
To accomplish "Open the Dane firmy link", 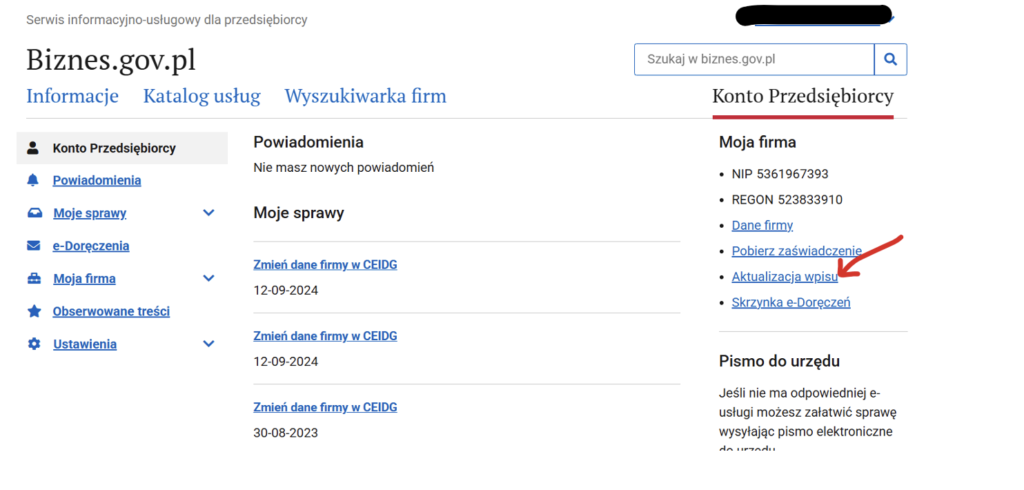I will 762,226.
